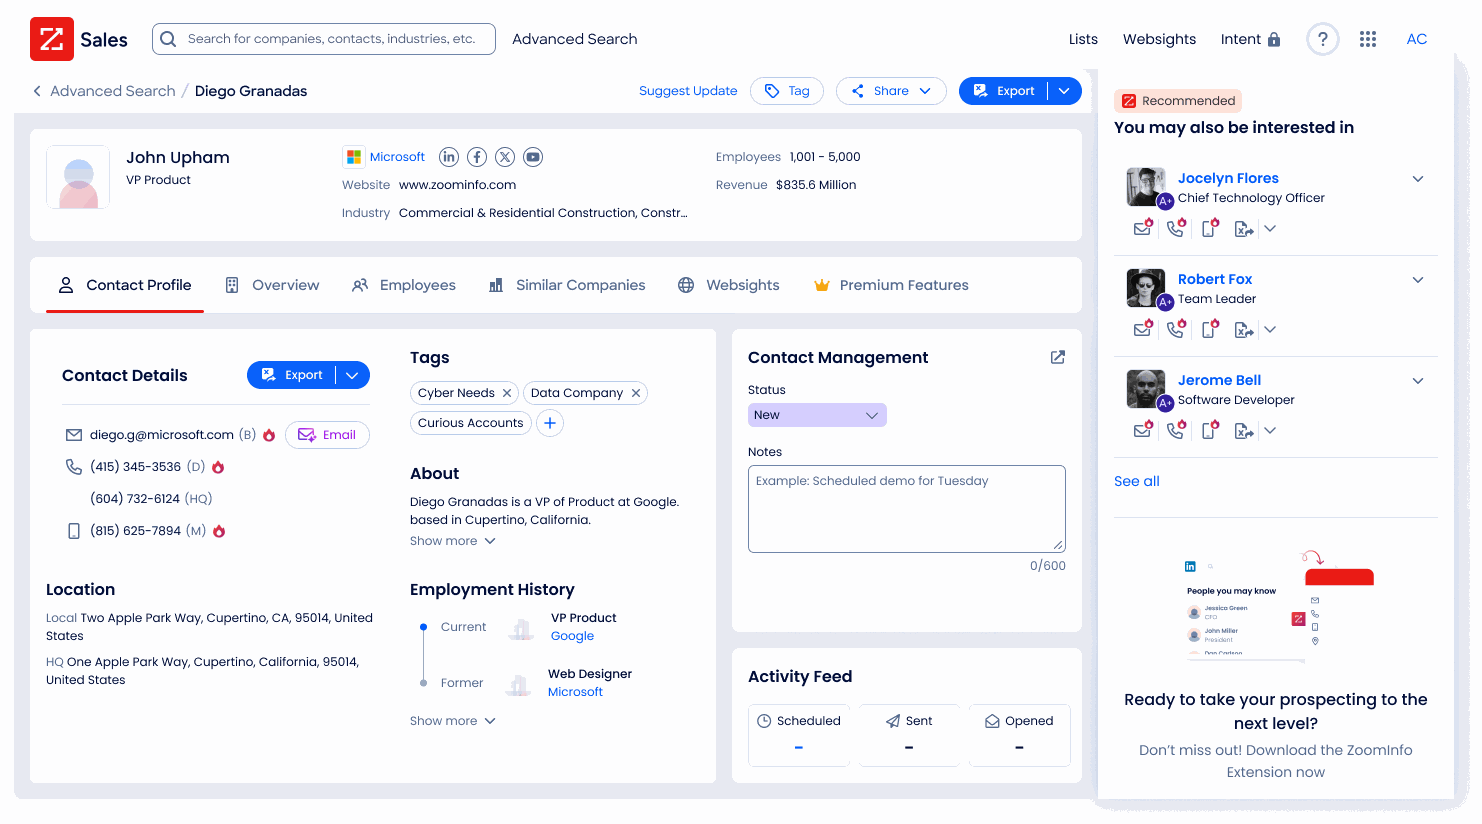Viewport: 1482px width, 824px height.
Task: Select the Scheduled activity feed box
Action: (799, 735)
